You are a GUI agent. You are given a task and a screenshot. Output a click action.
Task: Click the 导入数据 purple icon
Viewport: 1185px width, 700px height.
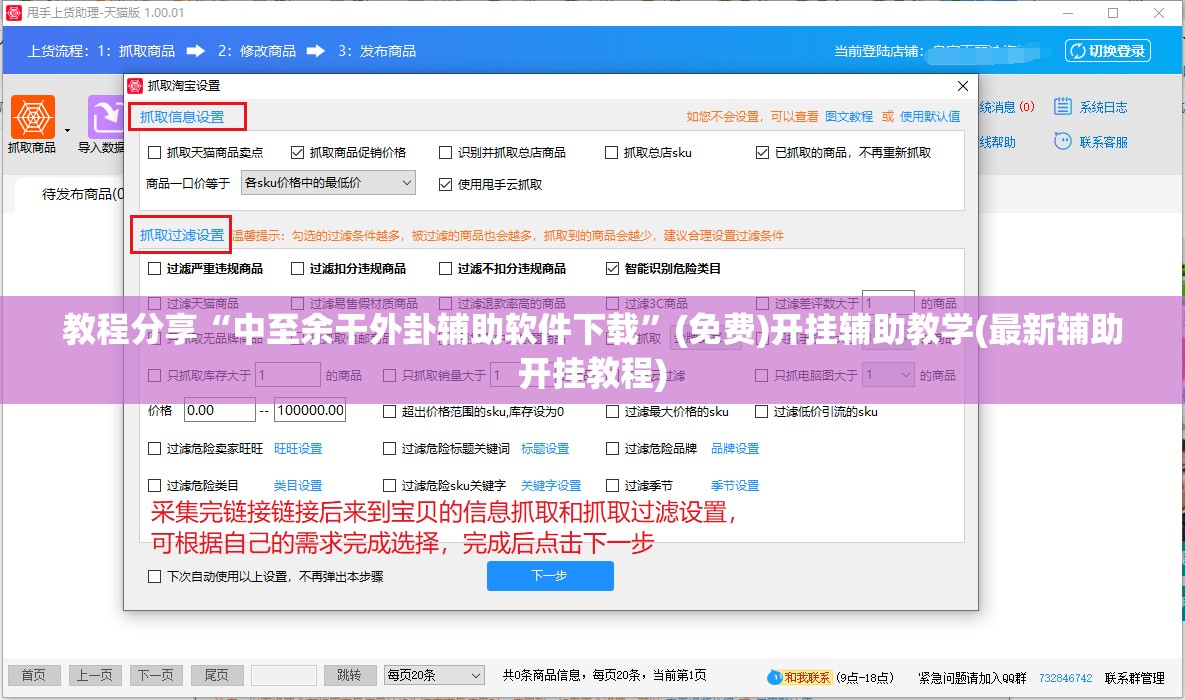(106, 117)
